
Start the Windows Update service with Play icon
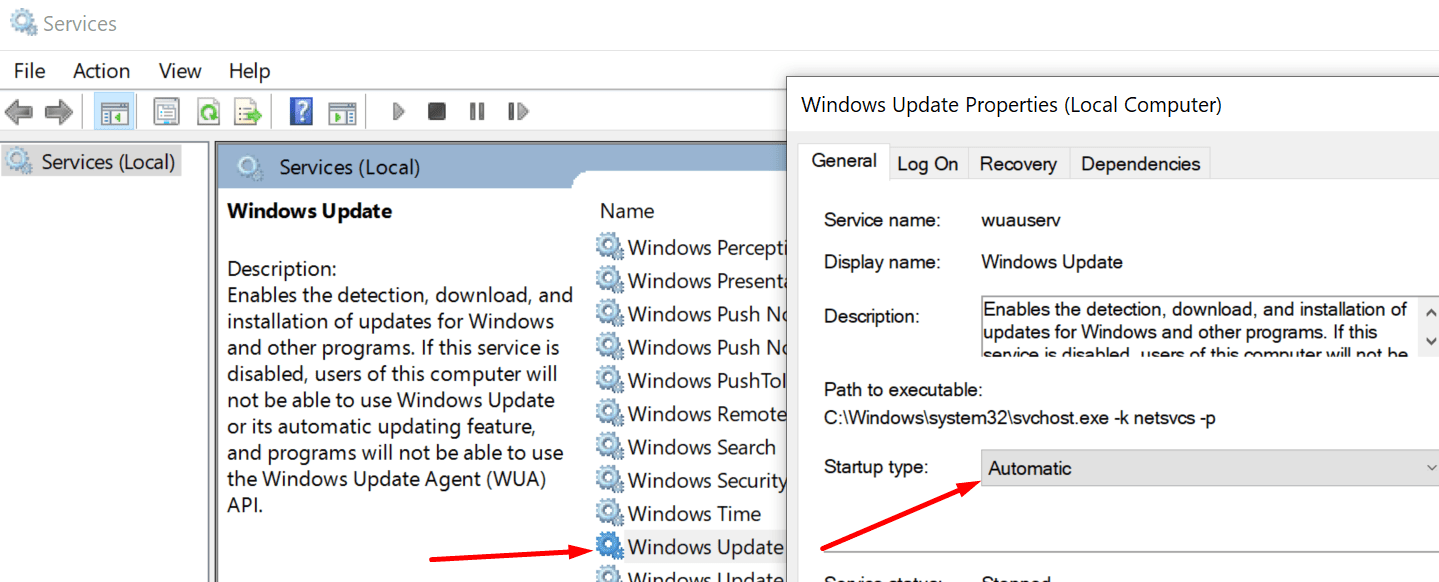click(397, 111)
